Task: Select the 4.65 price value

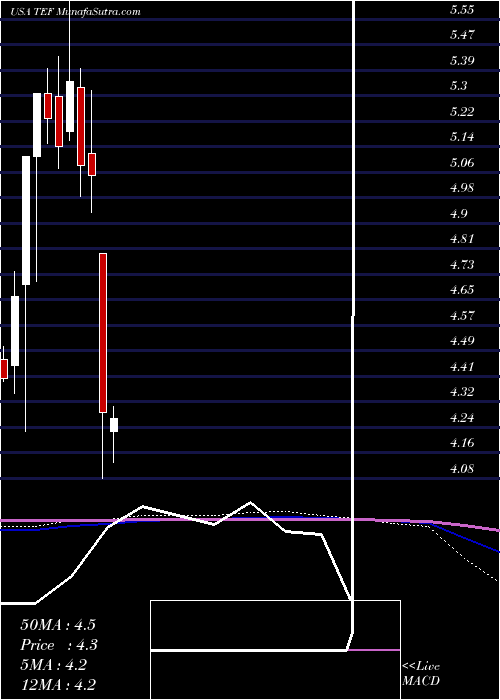Action: click(x=461, y=290)
